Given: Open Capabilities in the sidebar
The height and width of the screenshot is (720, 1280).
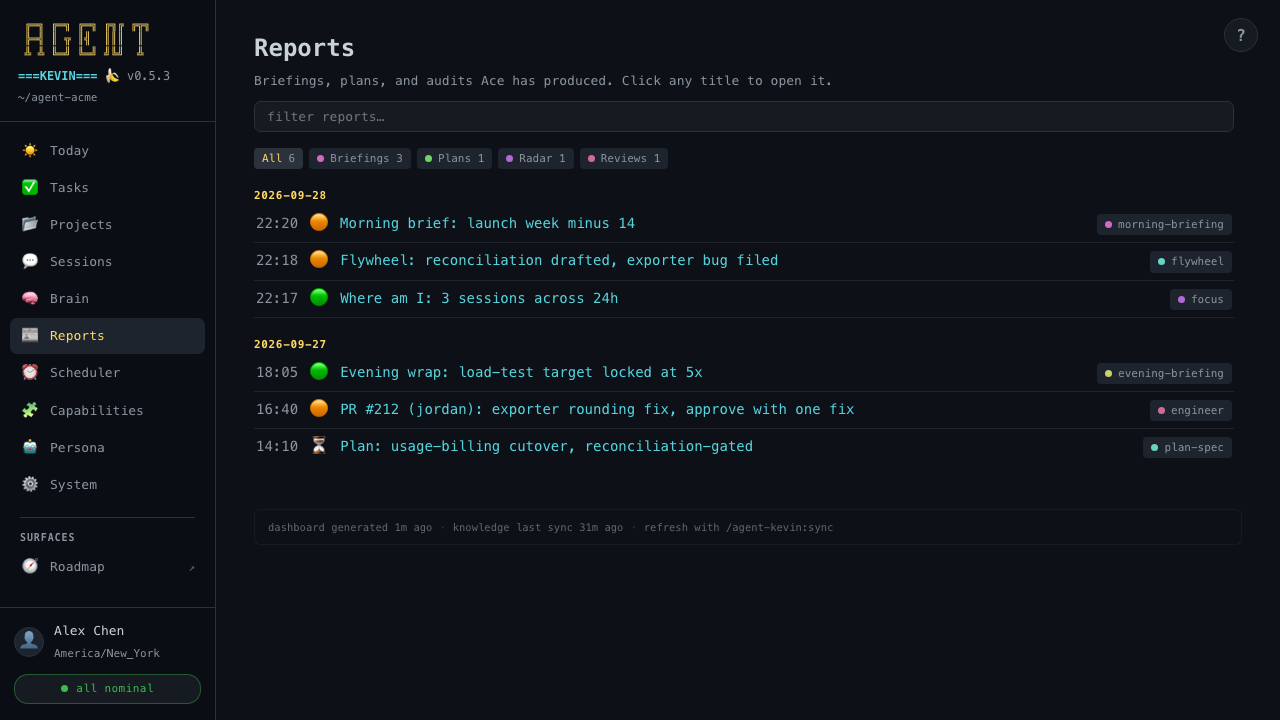Looking at the screenshot, I should click(107, 410).
